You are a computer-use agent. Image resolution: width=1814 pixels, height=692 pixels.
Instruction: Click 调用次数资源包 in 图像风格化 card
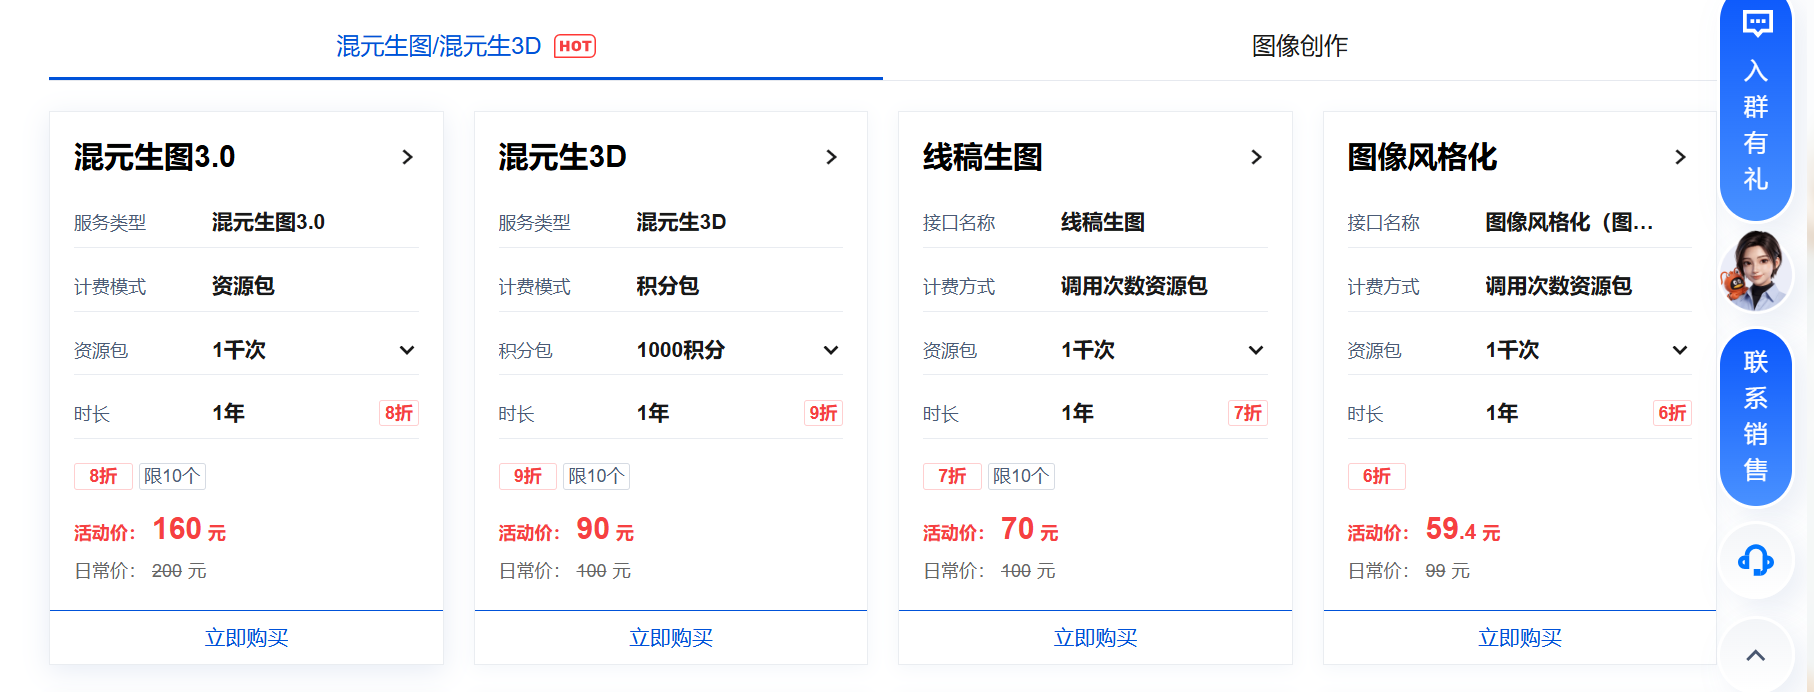point(1559,286)
